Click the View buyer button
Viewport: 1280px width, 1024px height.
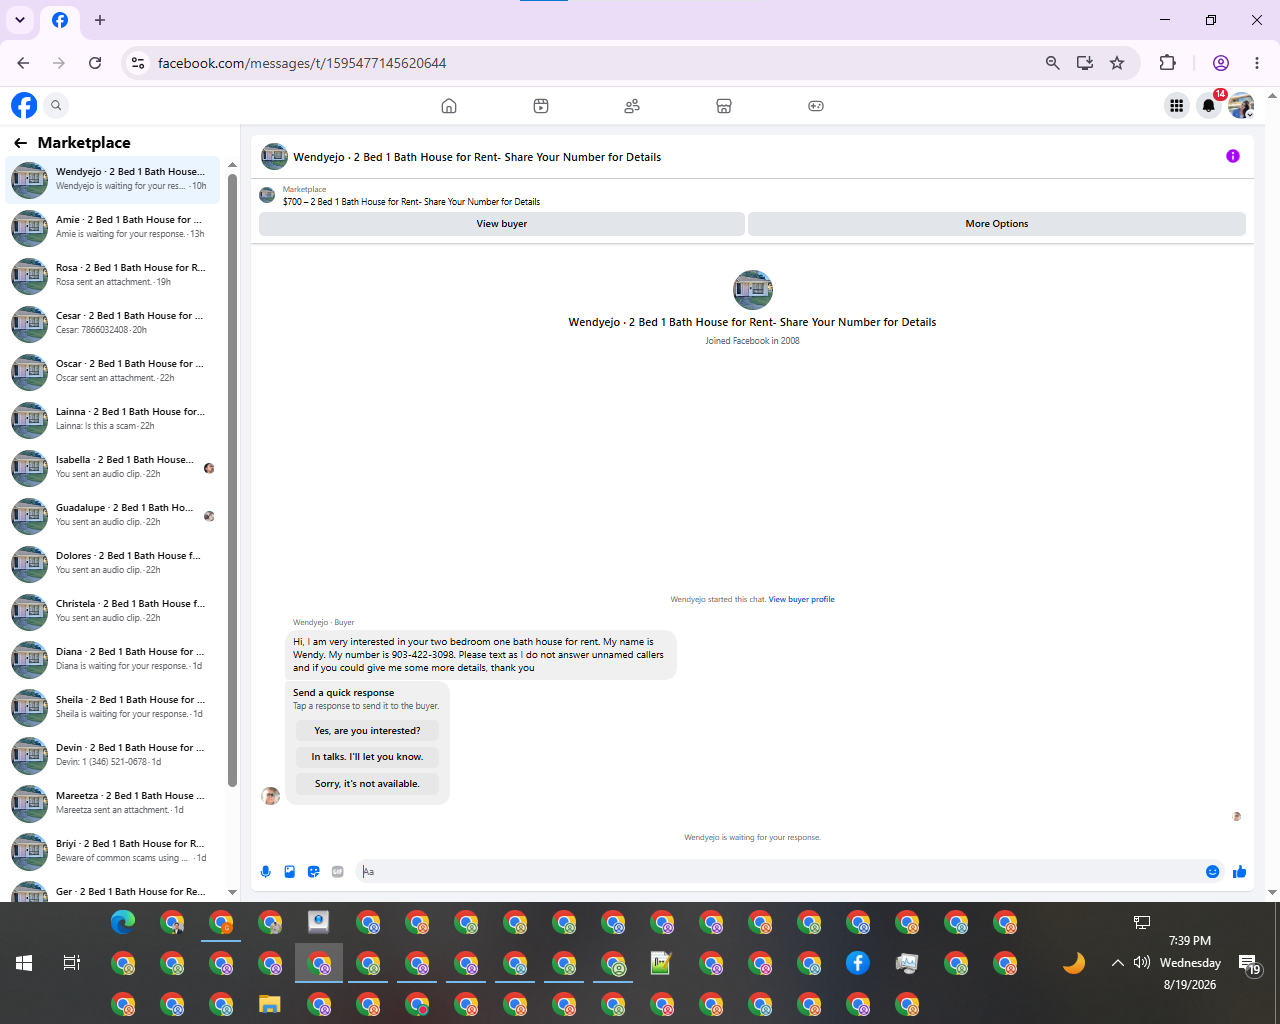click(x=502, y=224)
